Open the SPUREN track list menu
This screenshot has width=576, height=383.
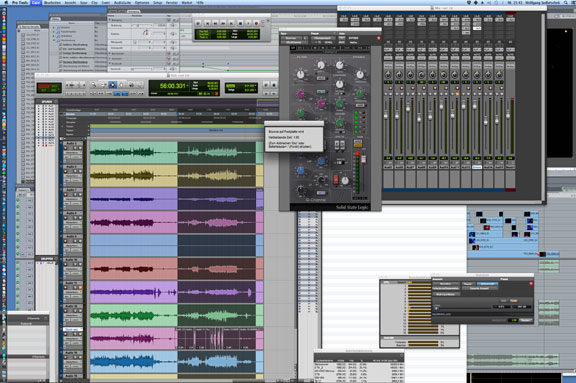[47, 101]
